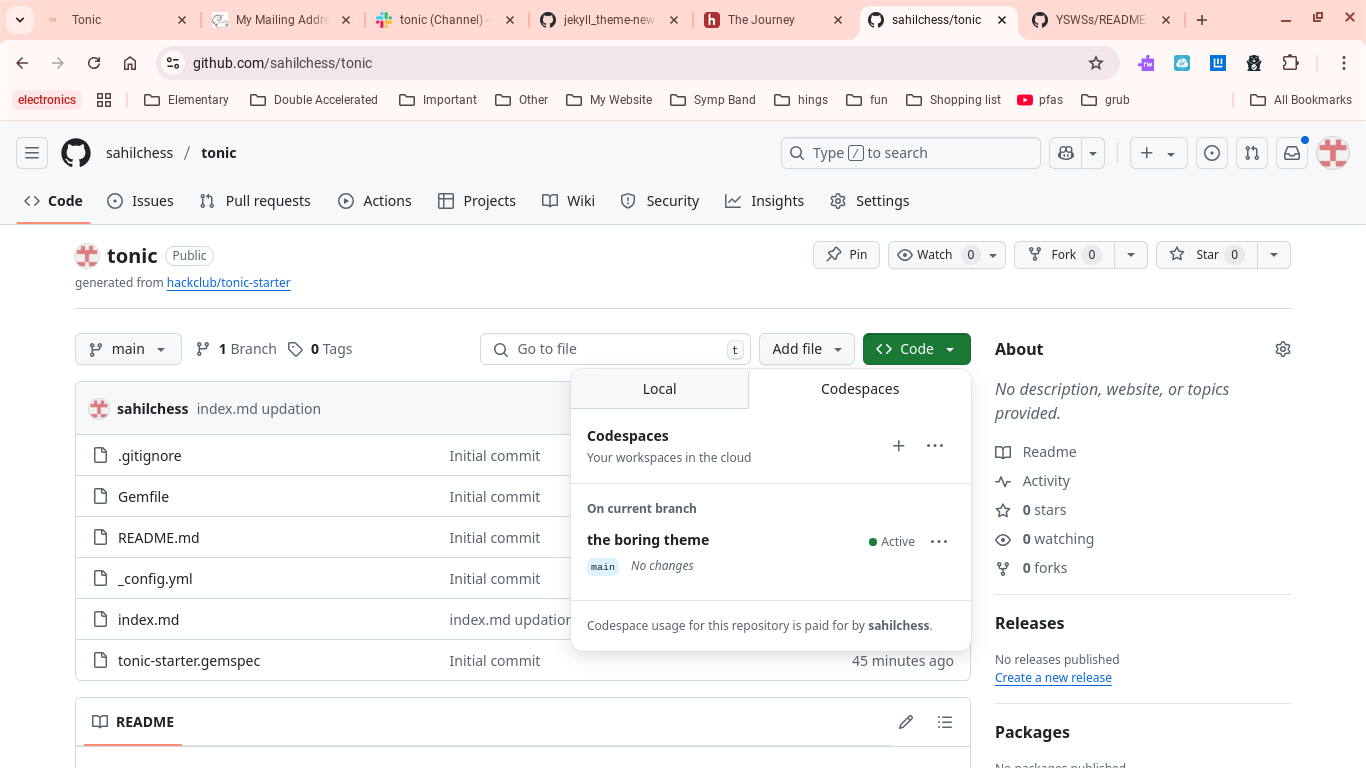Image resolution: width=1366 pixels, height=768 pixels.
Task: Open tonic-starter.gemspec file
Action: [x=189, y=661]
